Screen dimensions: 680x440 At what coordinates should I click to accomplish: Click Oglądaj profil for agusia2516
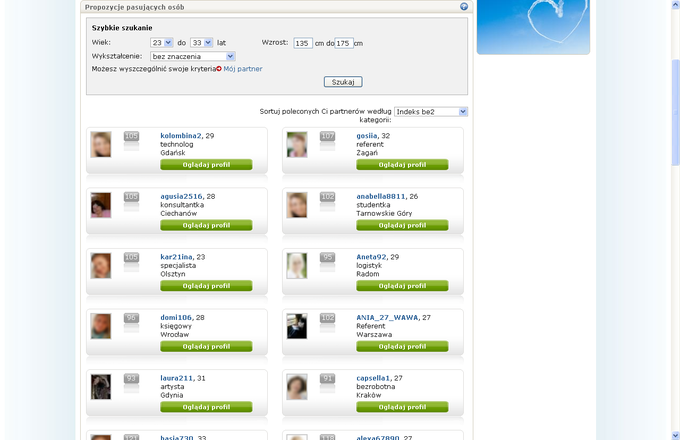(x=206, y=225)
